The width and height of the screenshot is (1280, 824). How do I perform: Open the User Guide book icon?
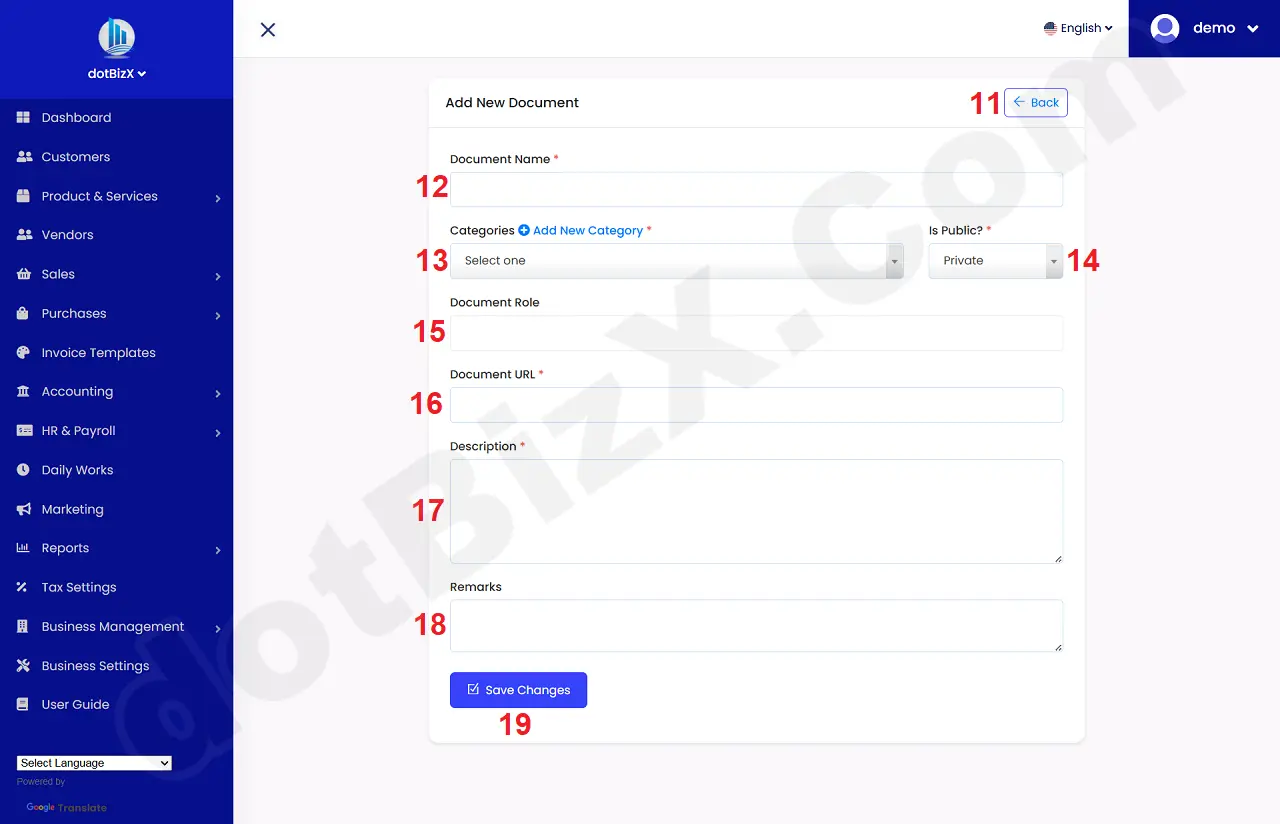coord(22,704)
